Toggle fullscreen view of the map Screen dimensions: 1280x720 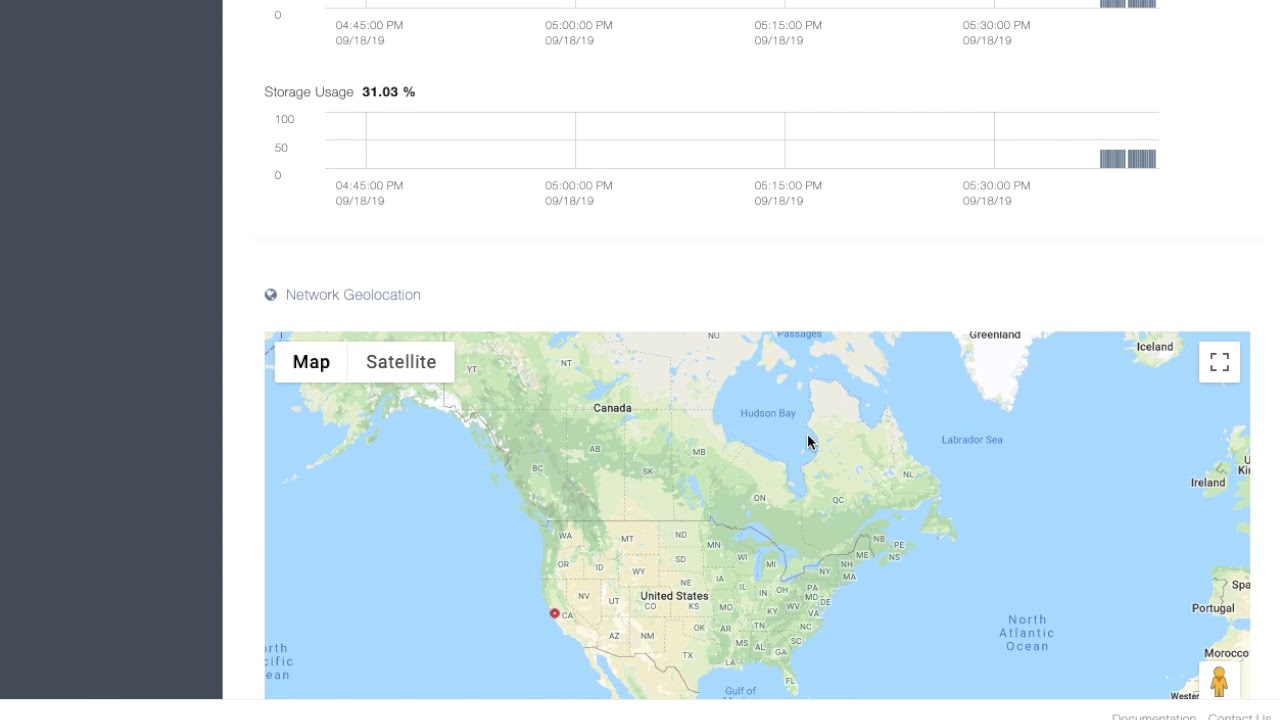pyautogui.click(x=1219, y=362)
